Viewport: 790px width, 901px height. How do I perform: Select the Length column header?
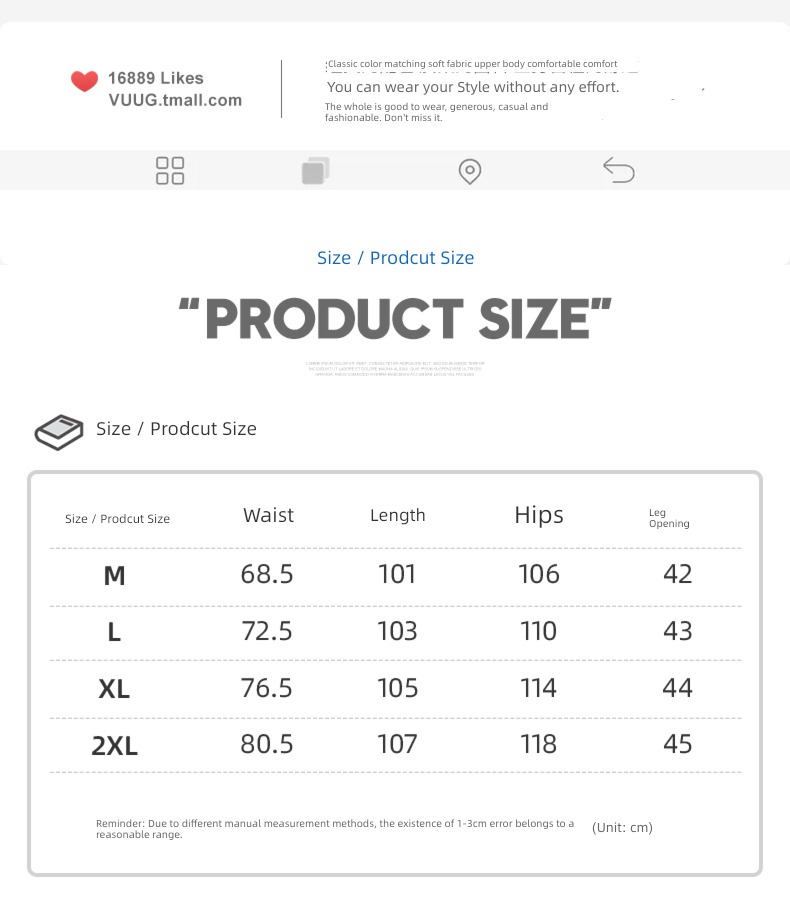(398, 515)
